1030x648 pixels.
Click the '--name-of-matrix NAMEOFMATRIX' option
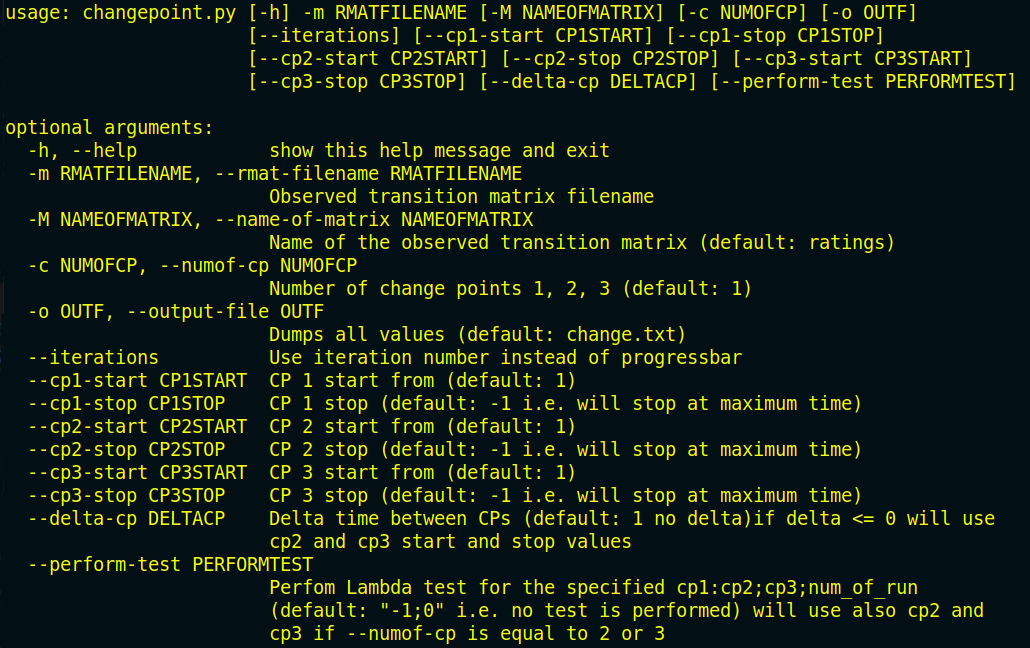coord(374,220)
